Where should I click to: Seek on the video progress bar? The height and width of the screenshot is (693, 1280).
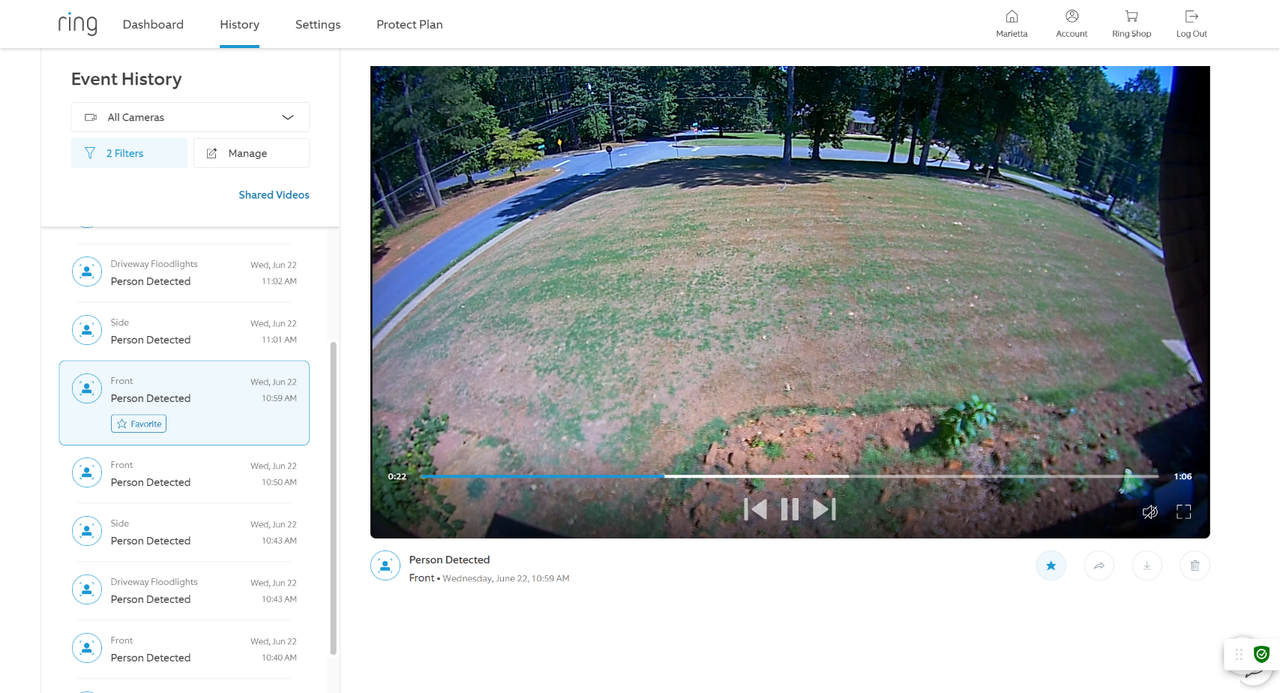tap(789, 477)
